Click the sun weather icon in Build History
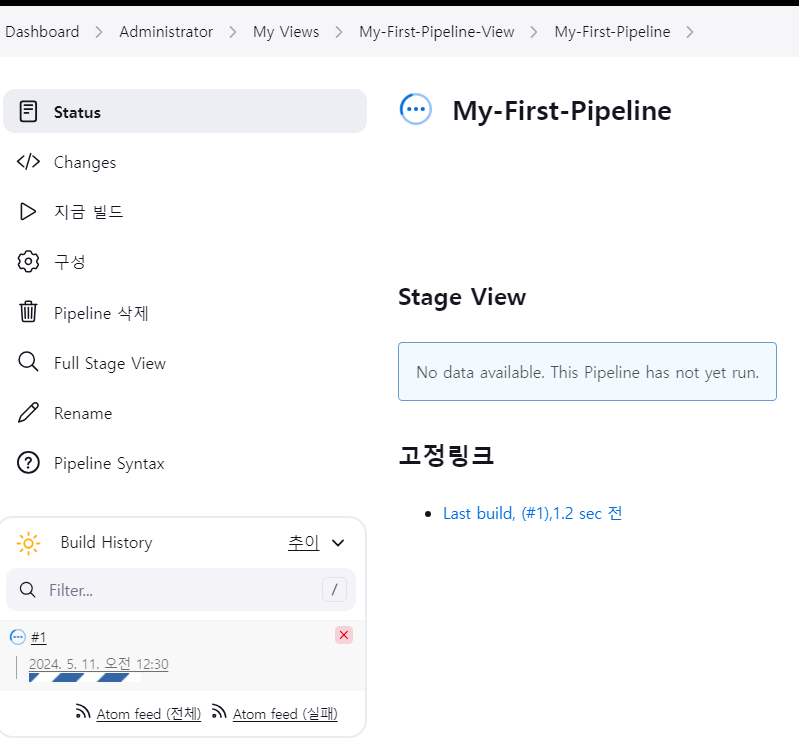Image resolution: width=799 pixels, height=746 pixels. pyautogui.click(x=28, y=543)
